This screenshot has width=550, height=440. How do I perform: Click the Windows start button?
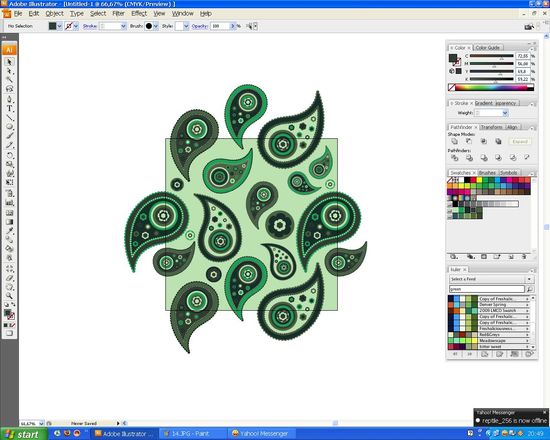coord(24,434)
